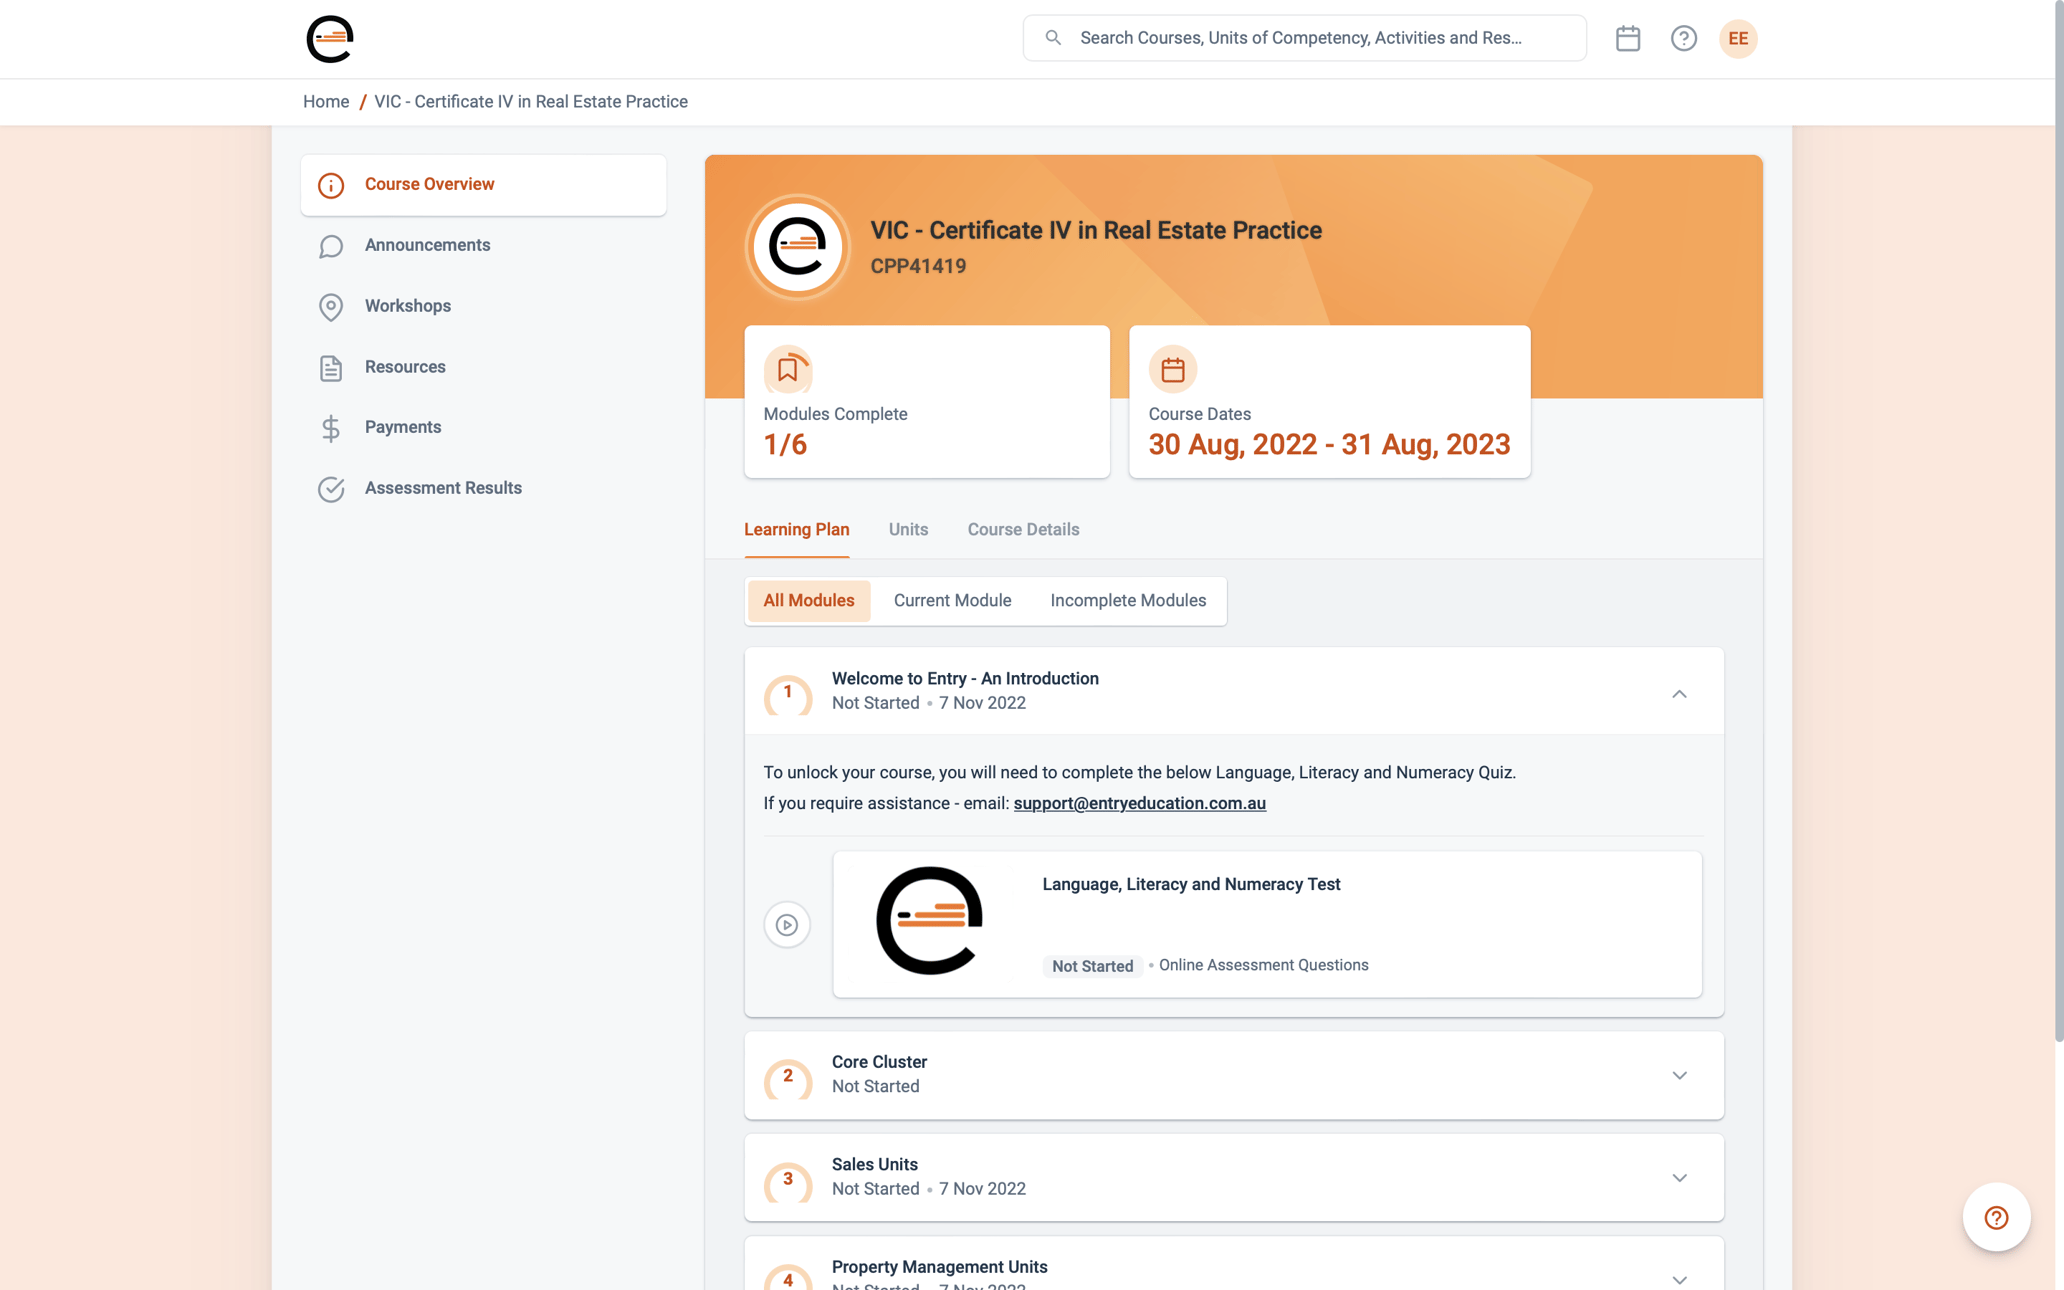
Task: Filter by Current Module
Action: point(952,601)
